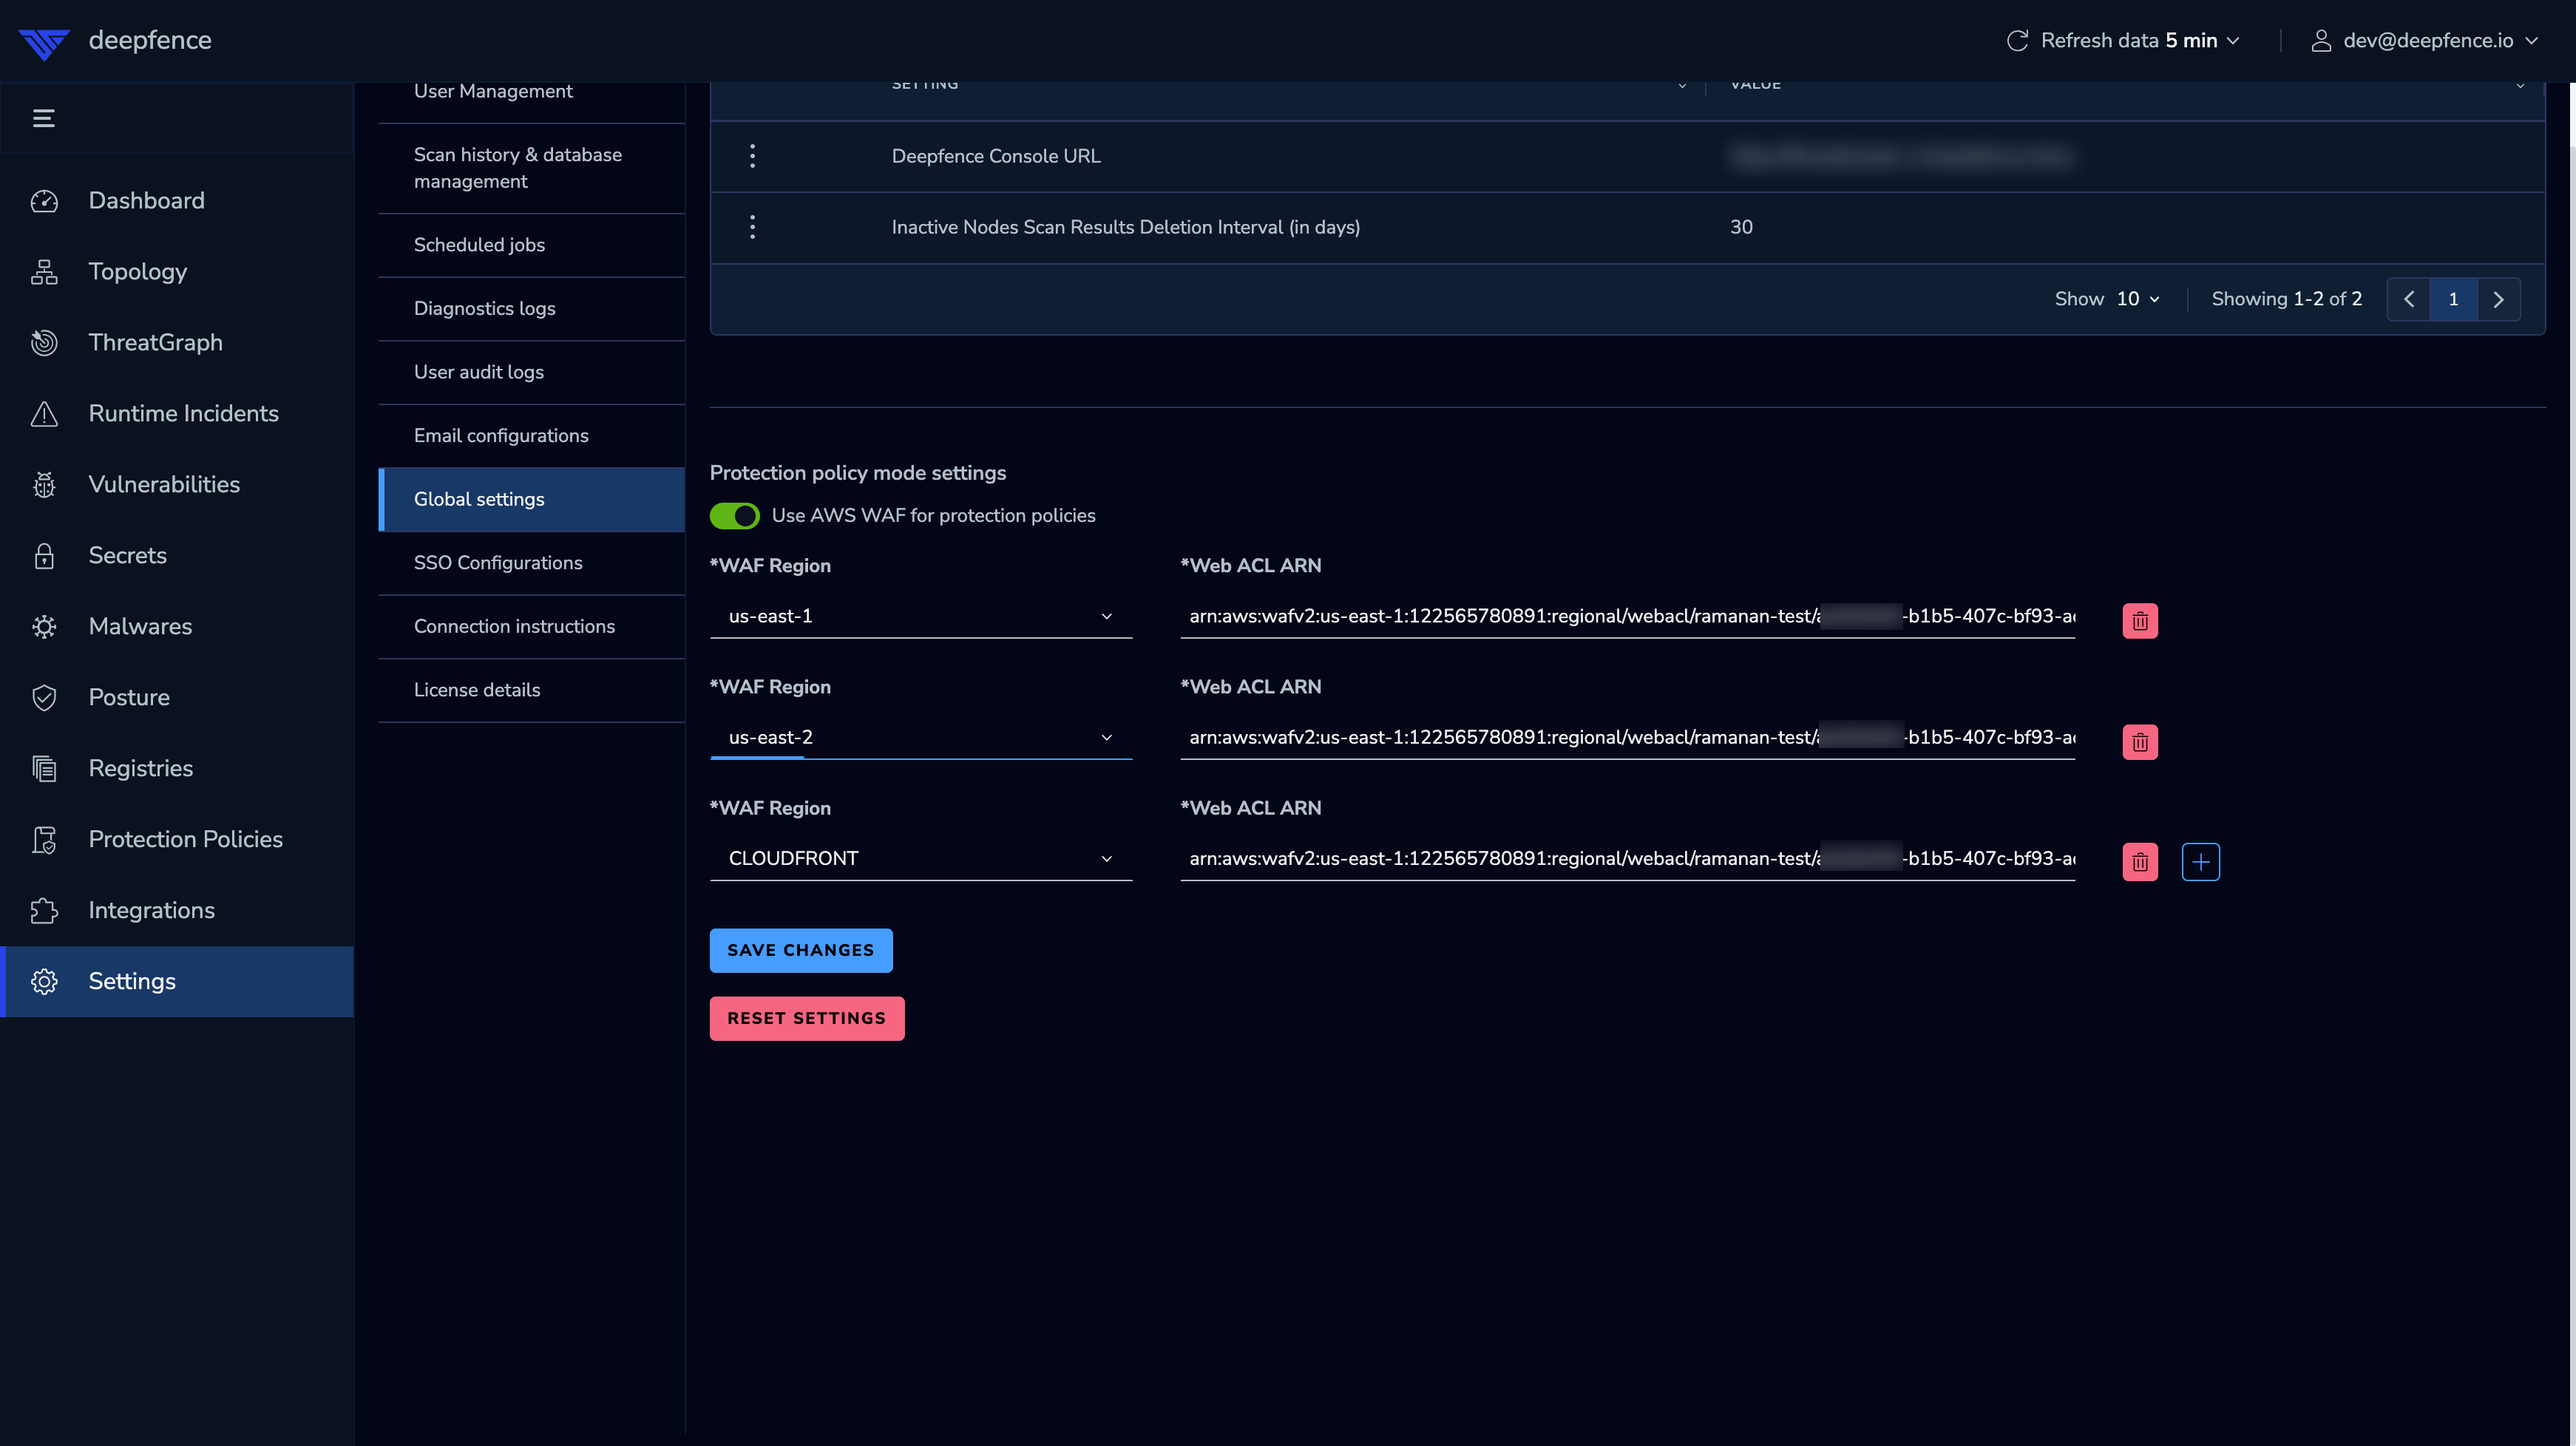Open kebab menu for Inactive Nodes setting
This screenshot has width=2576, height=1446.
click(752, 227)
